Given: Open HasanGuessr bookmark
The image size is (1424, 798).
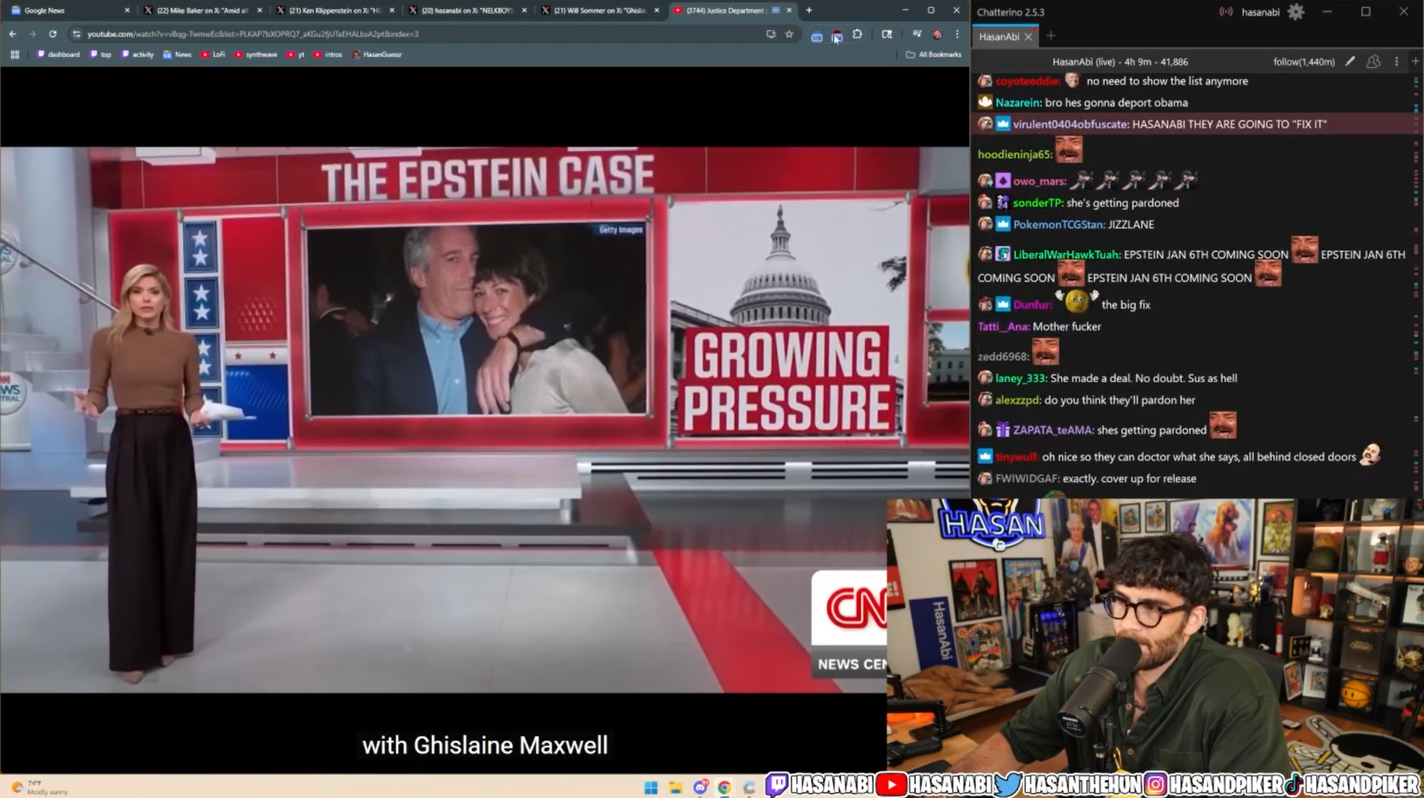Looking at the screenshot, I should pyautogui.click(x=376, y=55).
